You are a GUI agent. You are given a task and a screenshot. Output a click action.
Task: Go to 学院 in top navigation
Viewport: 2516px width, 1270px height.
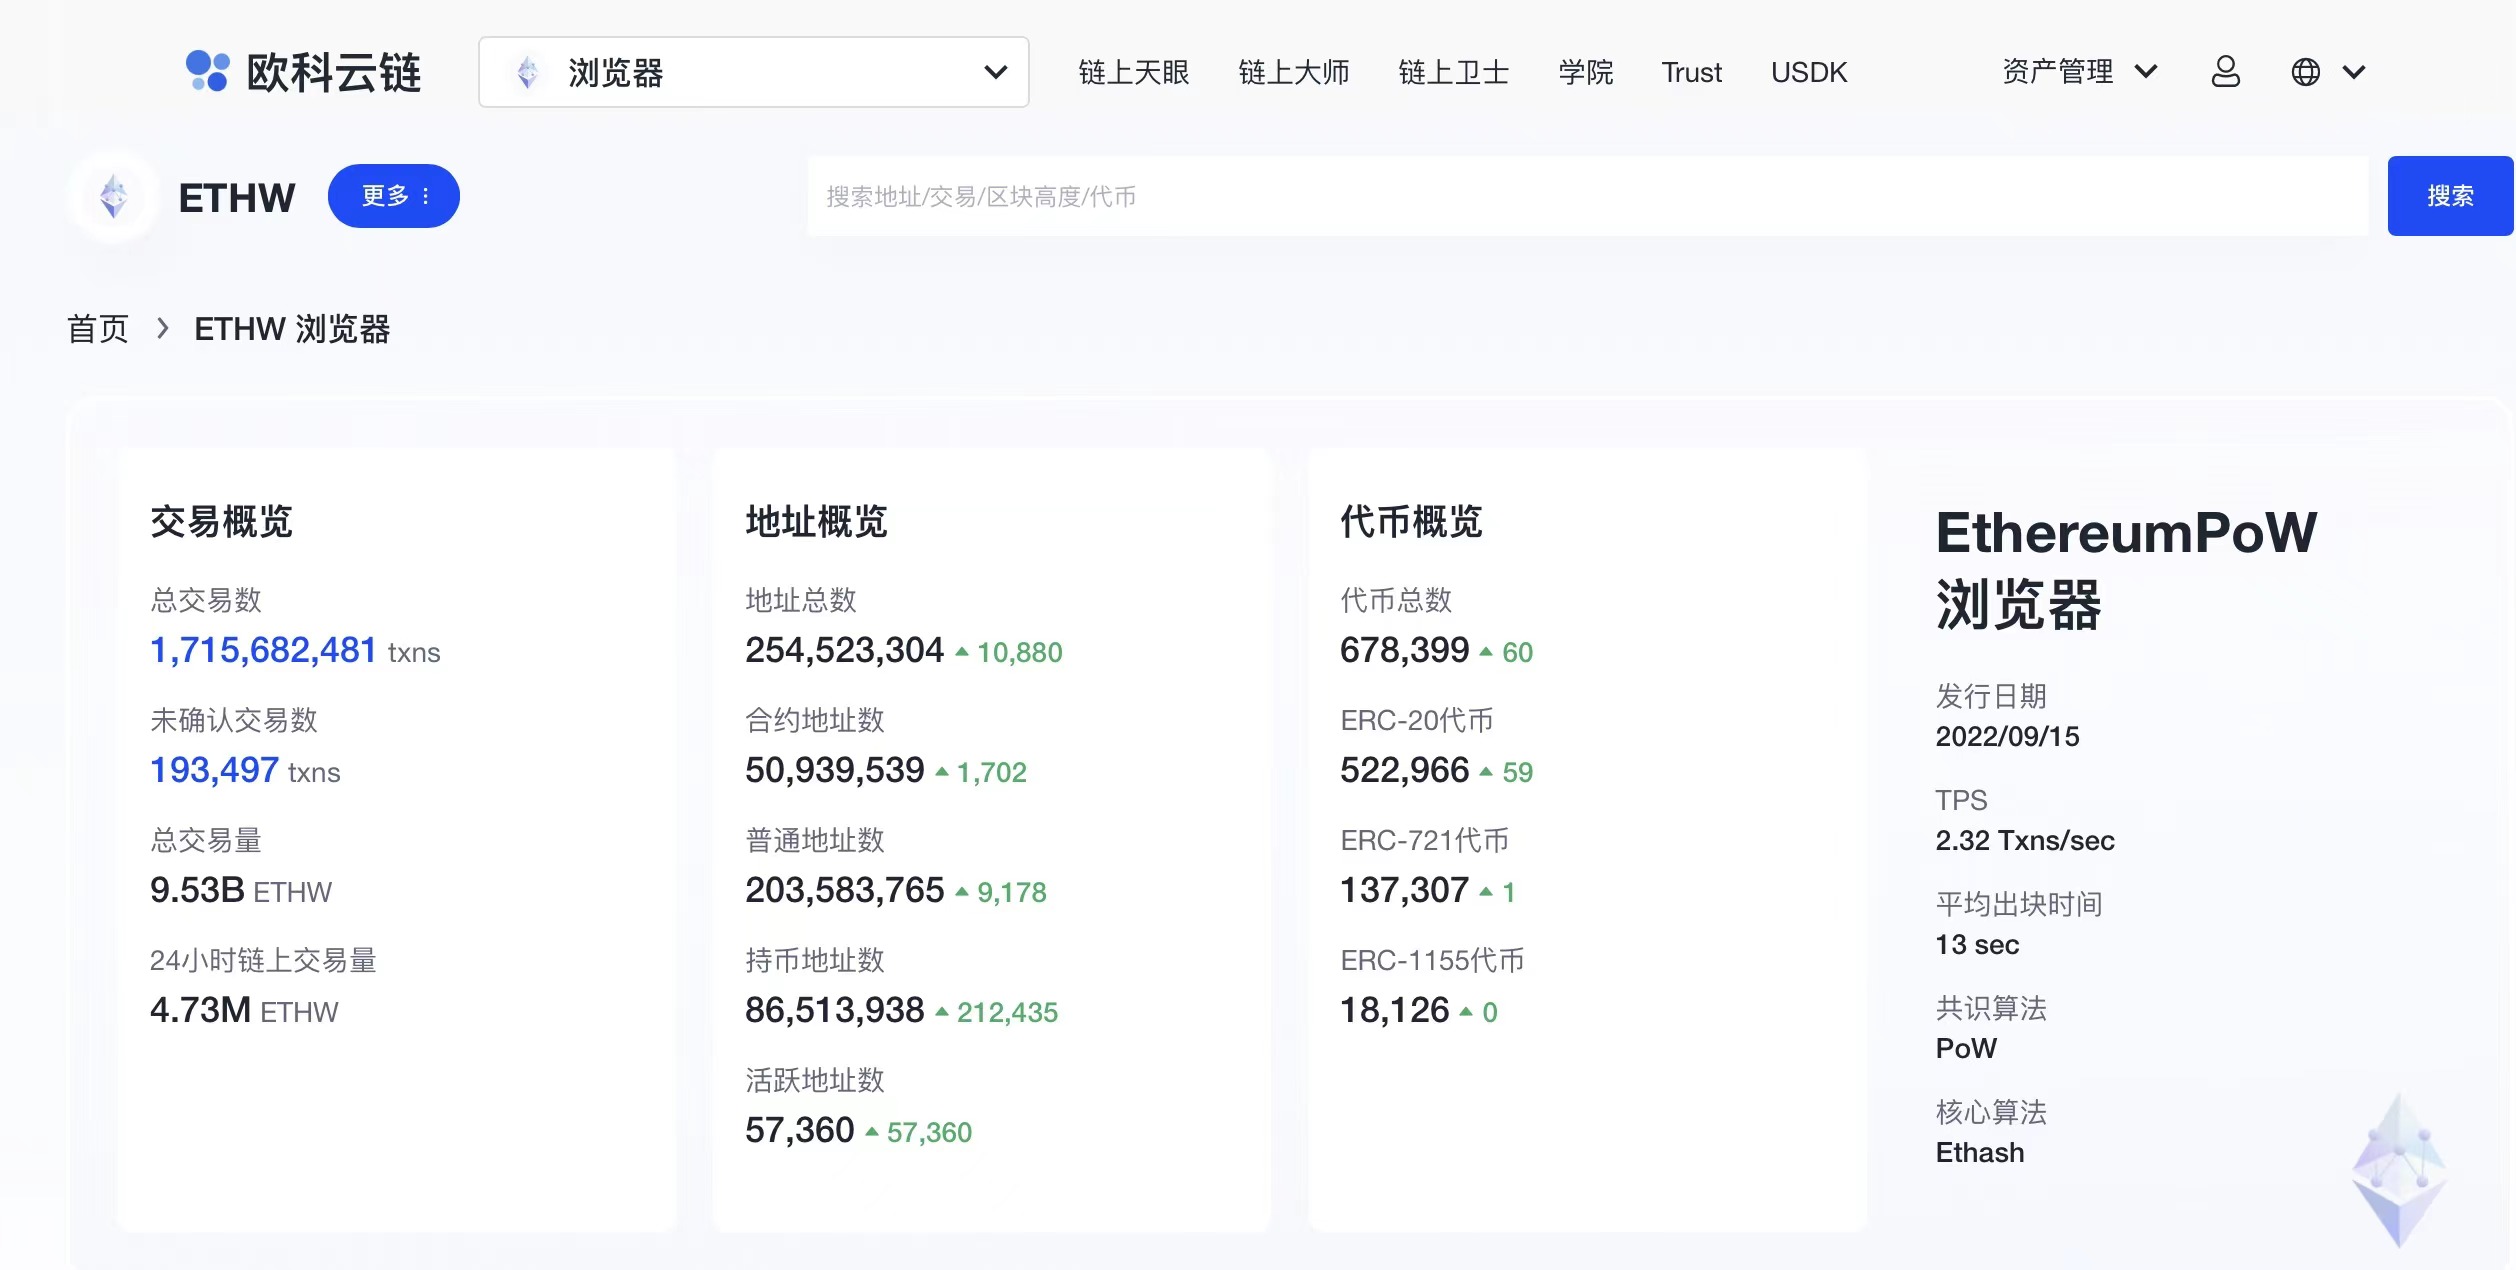1585,72
